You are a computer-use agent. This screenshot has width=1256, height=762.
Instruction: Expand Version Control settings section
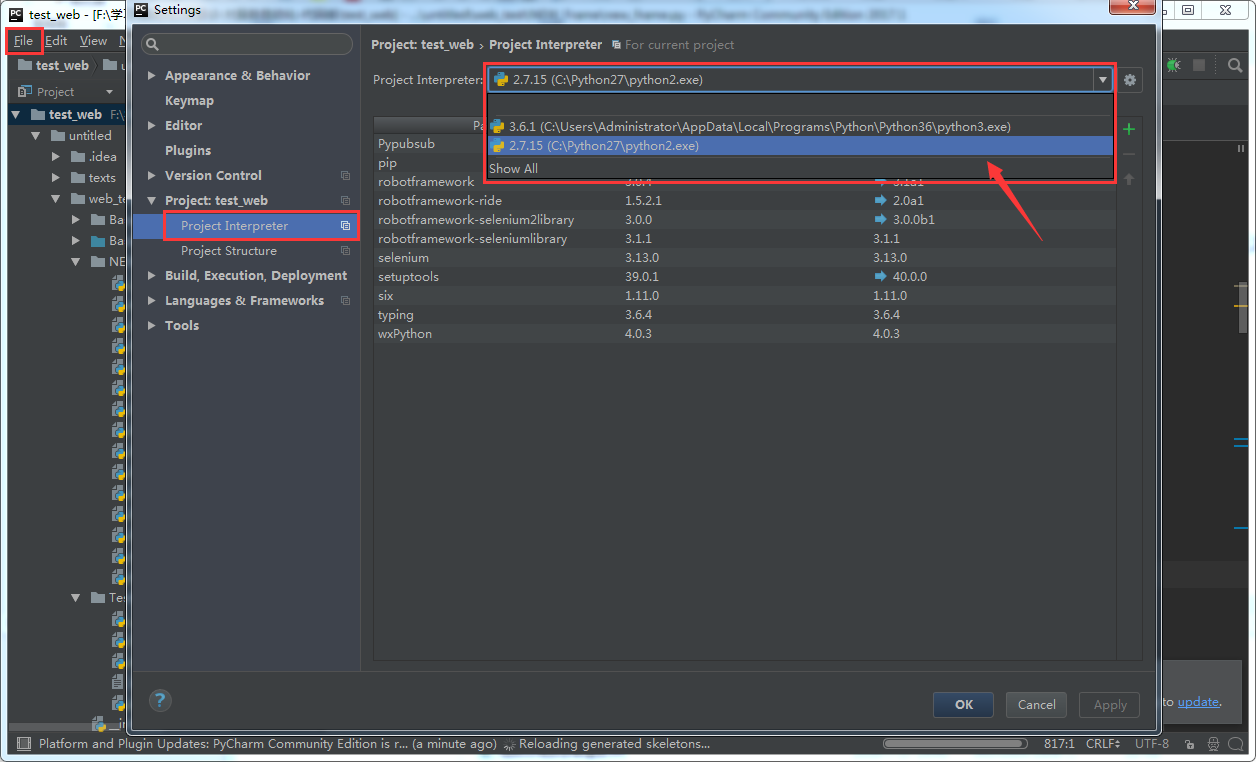(x=152, y=176)
